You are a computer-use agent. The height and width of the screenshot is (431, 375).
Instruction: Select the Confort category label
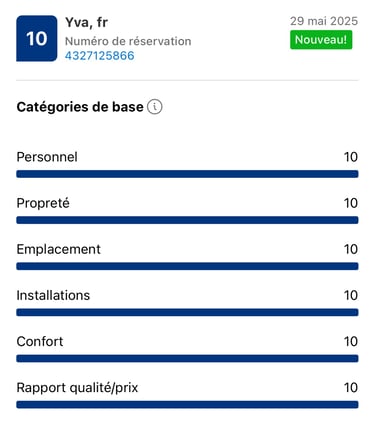[x=40, y=341]
